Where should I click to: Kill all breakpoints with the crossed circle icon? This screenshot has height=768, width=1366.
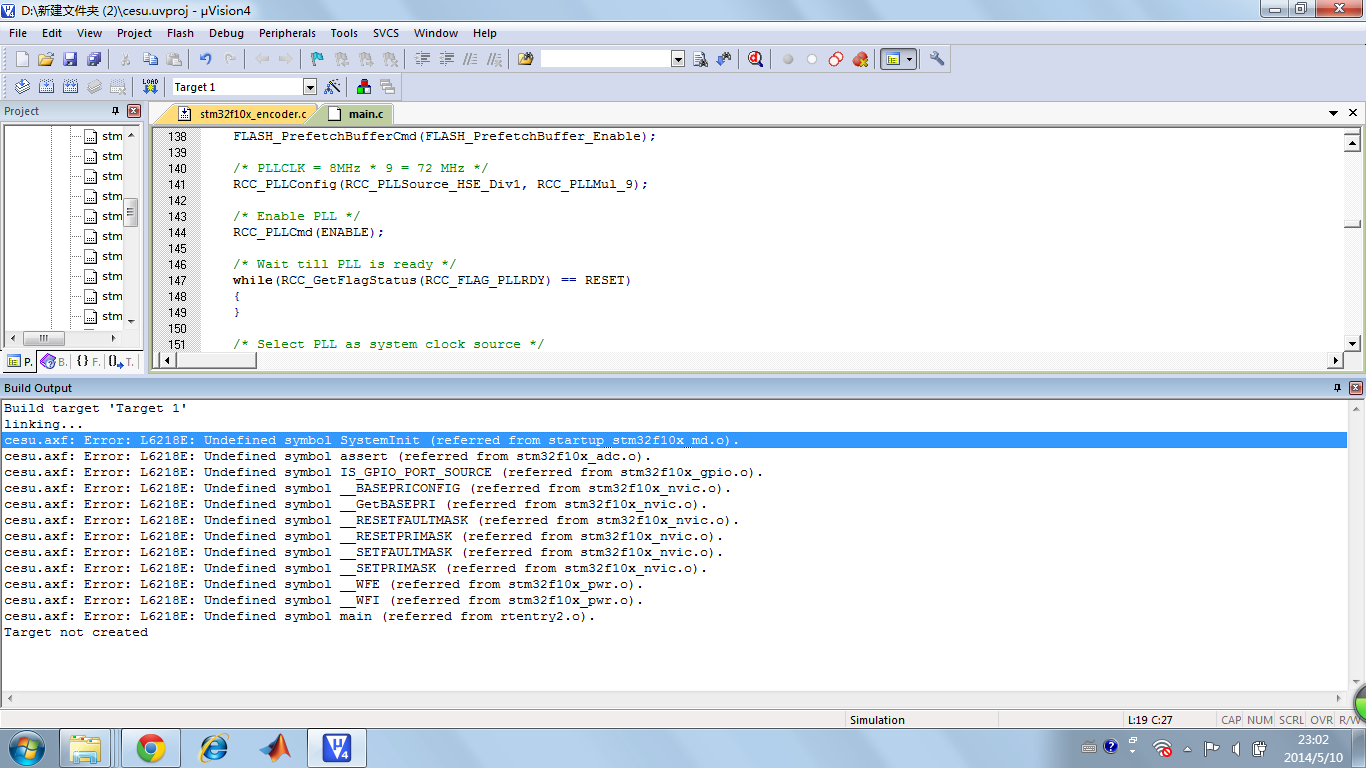860,59
